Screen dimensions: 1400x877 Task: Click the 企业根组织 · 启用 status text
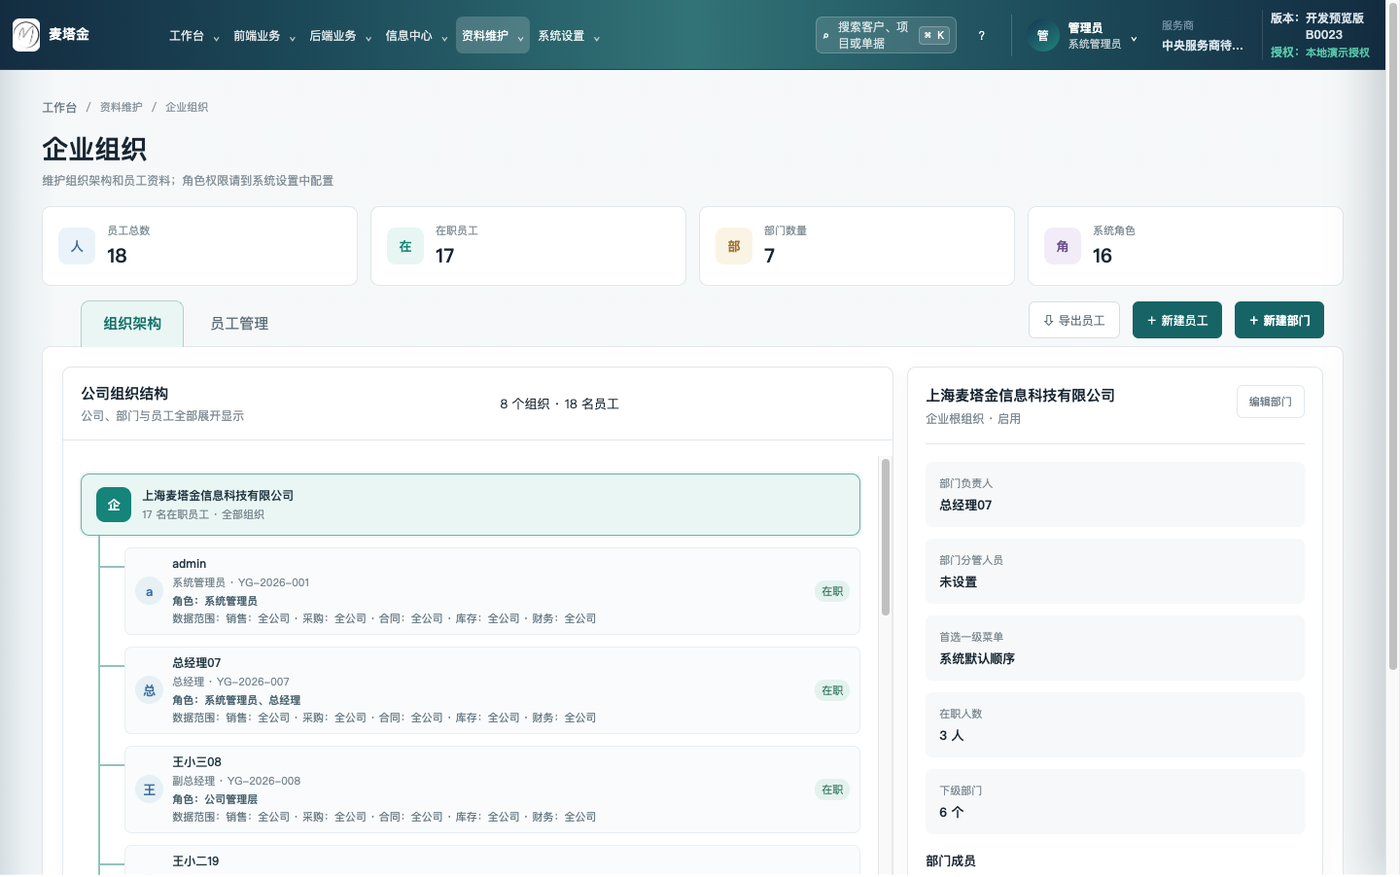click(973, 419)
